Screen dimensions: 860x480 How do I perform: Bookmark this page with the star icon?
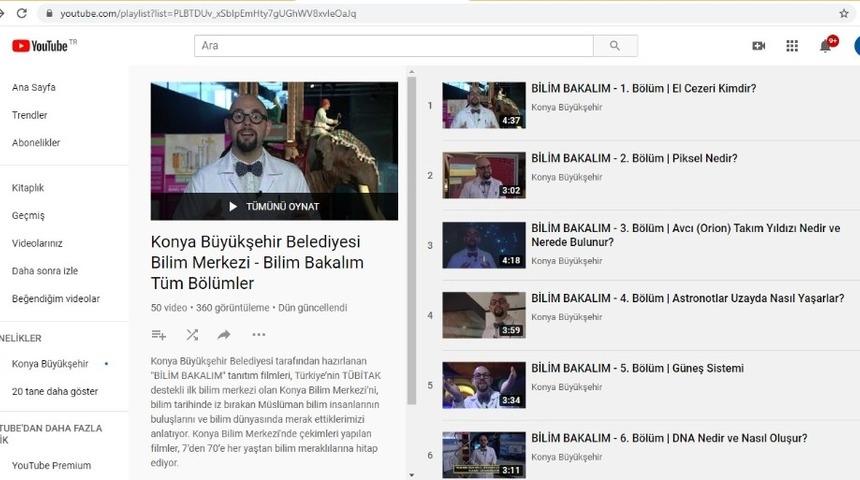(x=844, y=13)
